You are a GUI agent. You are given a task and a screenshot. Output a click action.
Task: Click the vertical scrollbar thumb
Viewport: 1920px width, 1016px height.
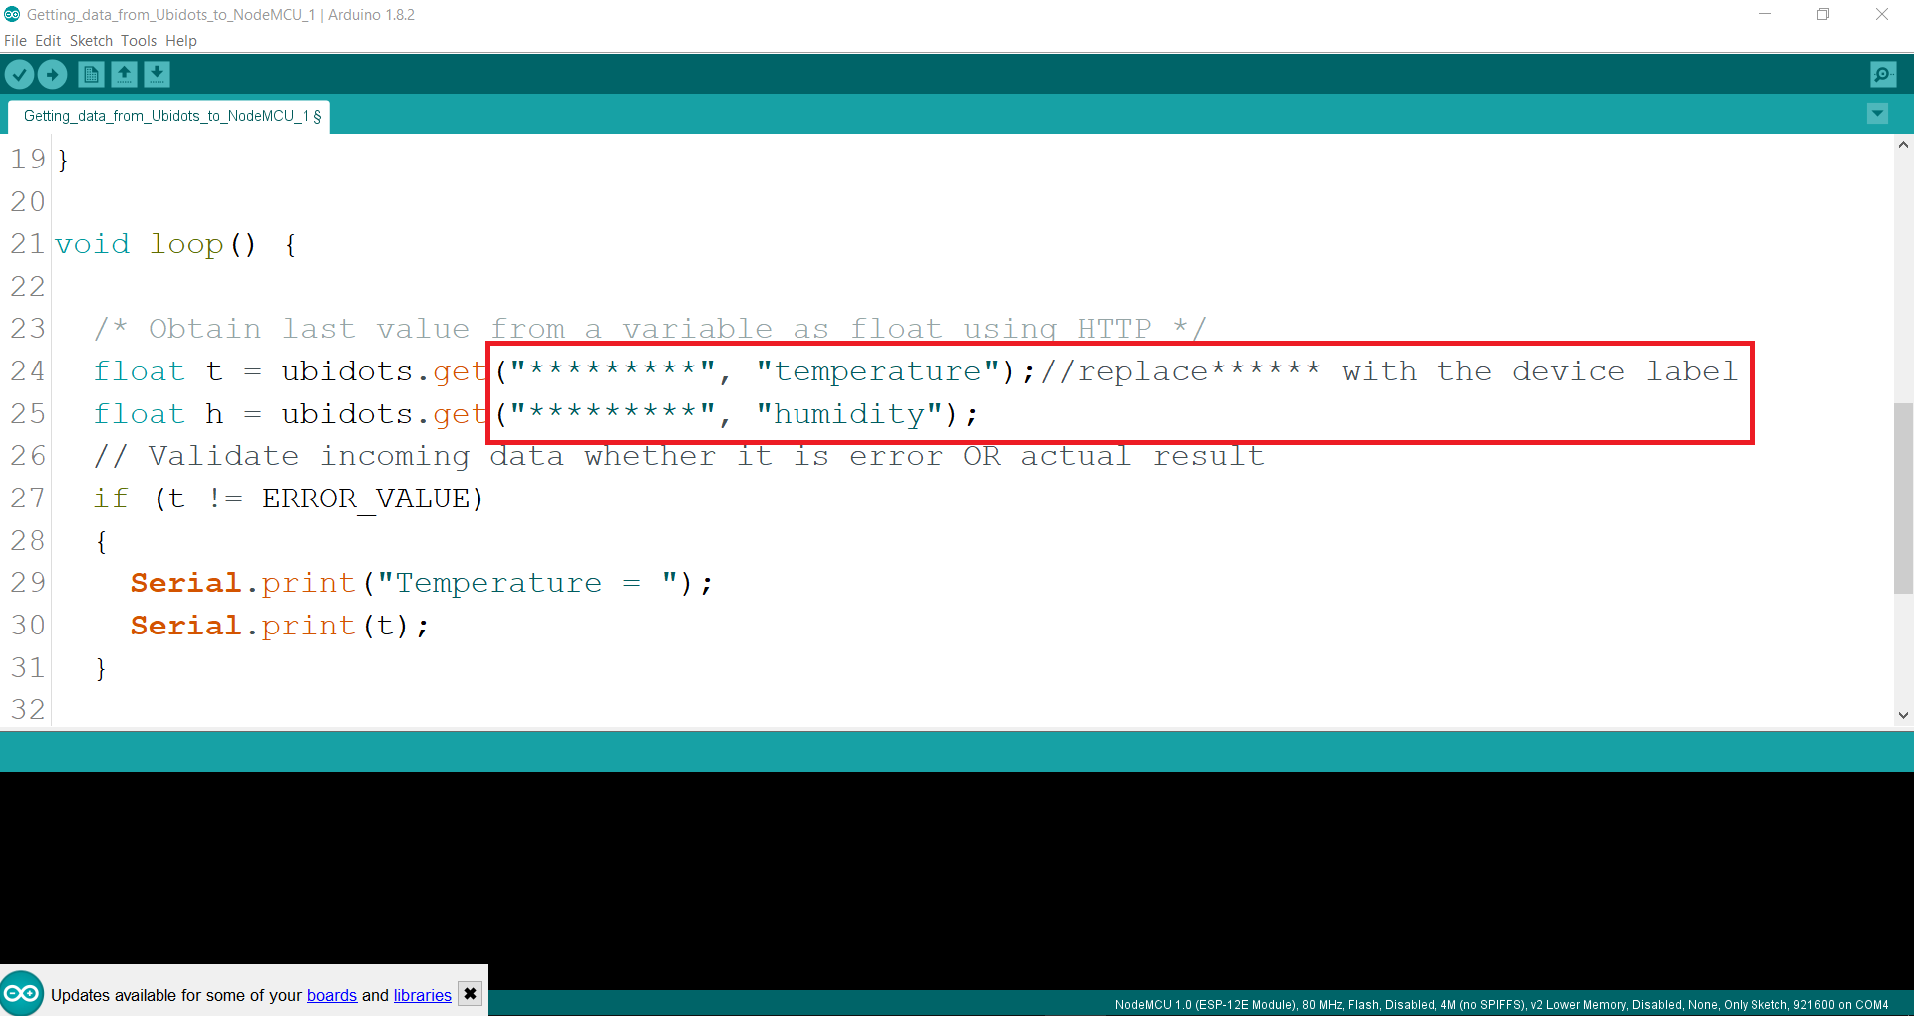coord(1904,498)
